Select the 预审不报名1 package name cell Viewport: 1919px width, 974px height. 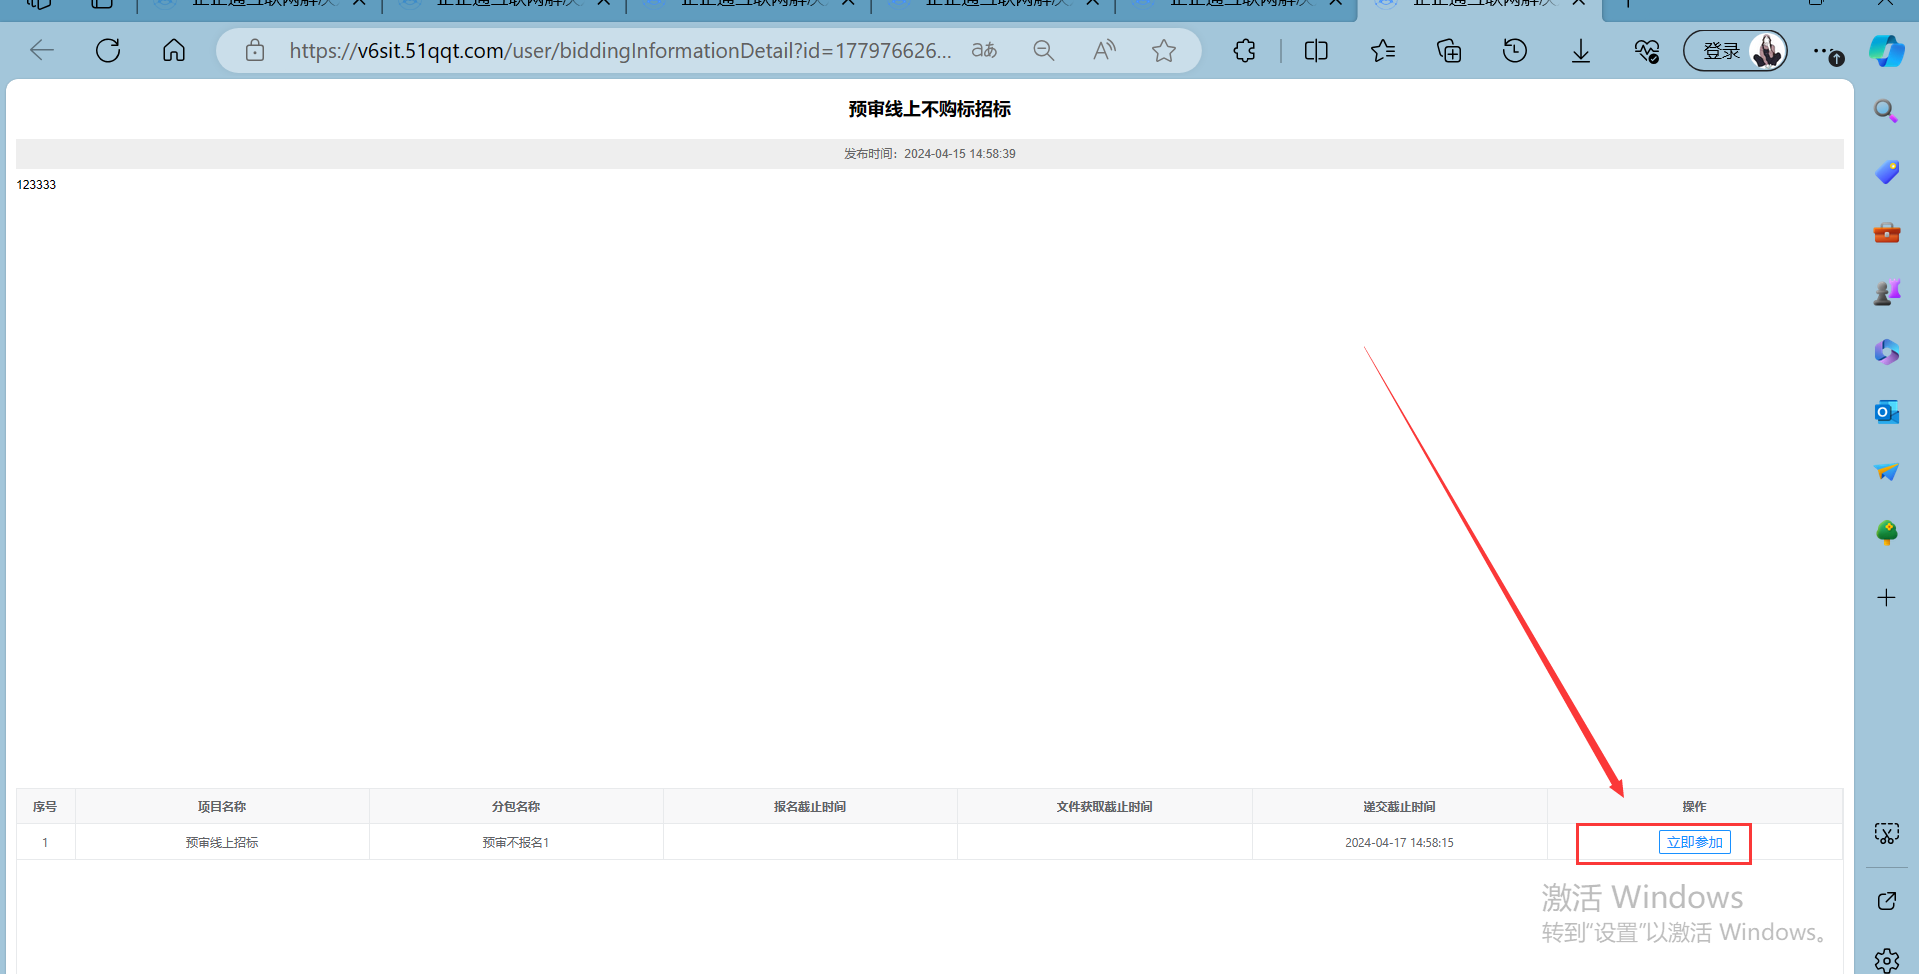(516, 842)
